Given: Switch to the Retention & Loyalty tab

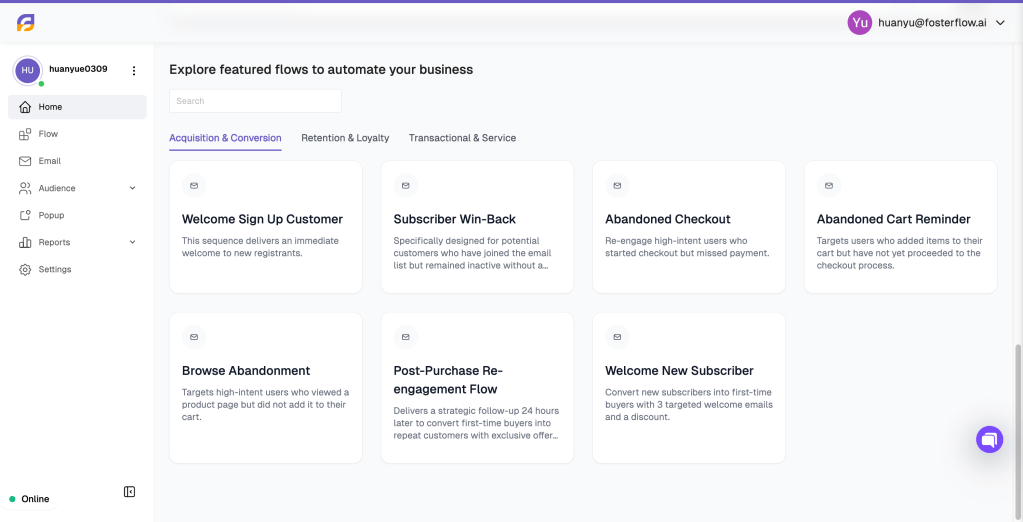Looking at the screenshot, I should click(x=345, y=138).
